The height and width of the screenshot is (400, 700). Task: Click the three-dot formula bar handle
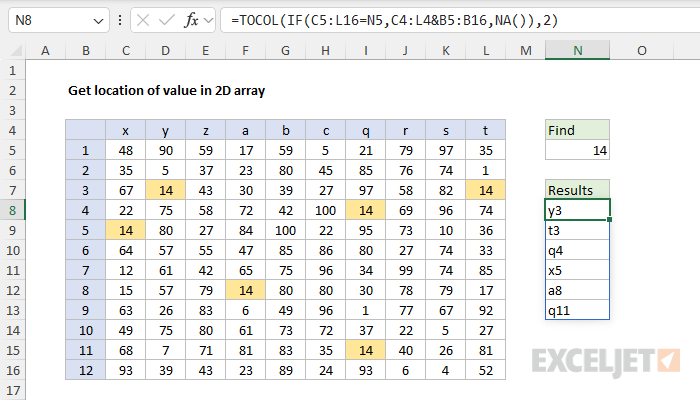[x=120, y=20]
